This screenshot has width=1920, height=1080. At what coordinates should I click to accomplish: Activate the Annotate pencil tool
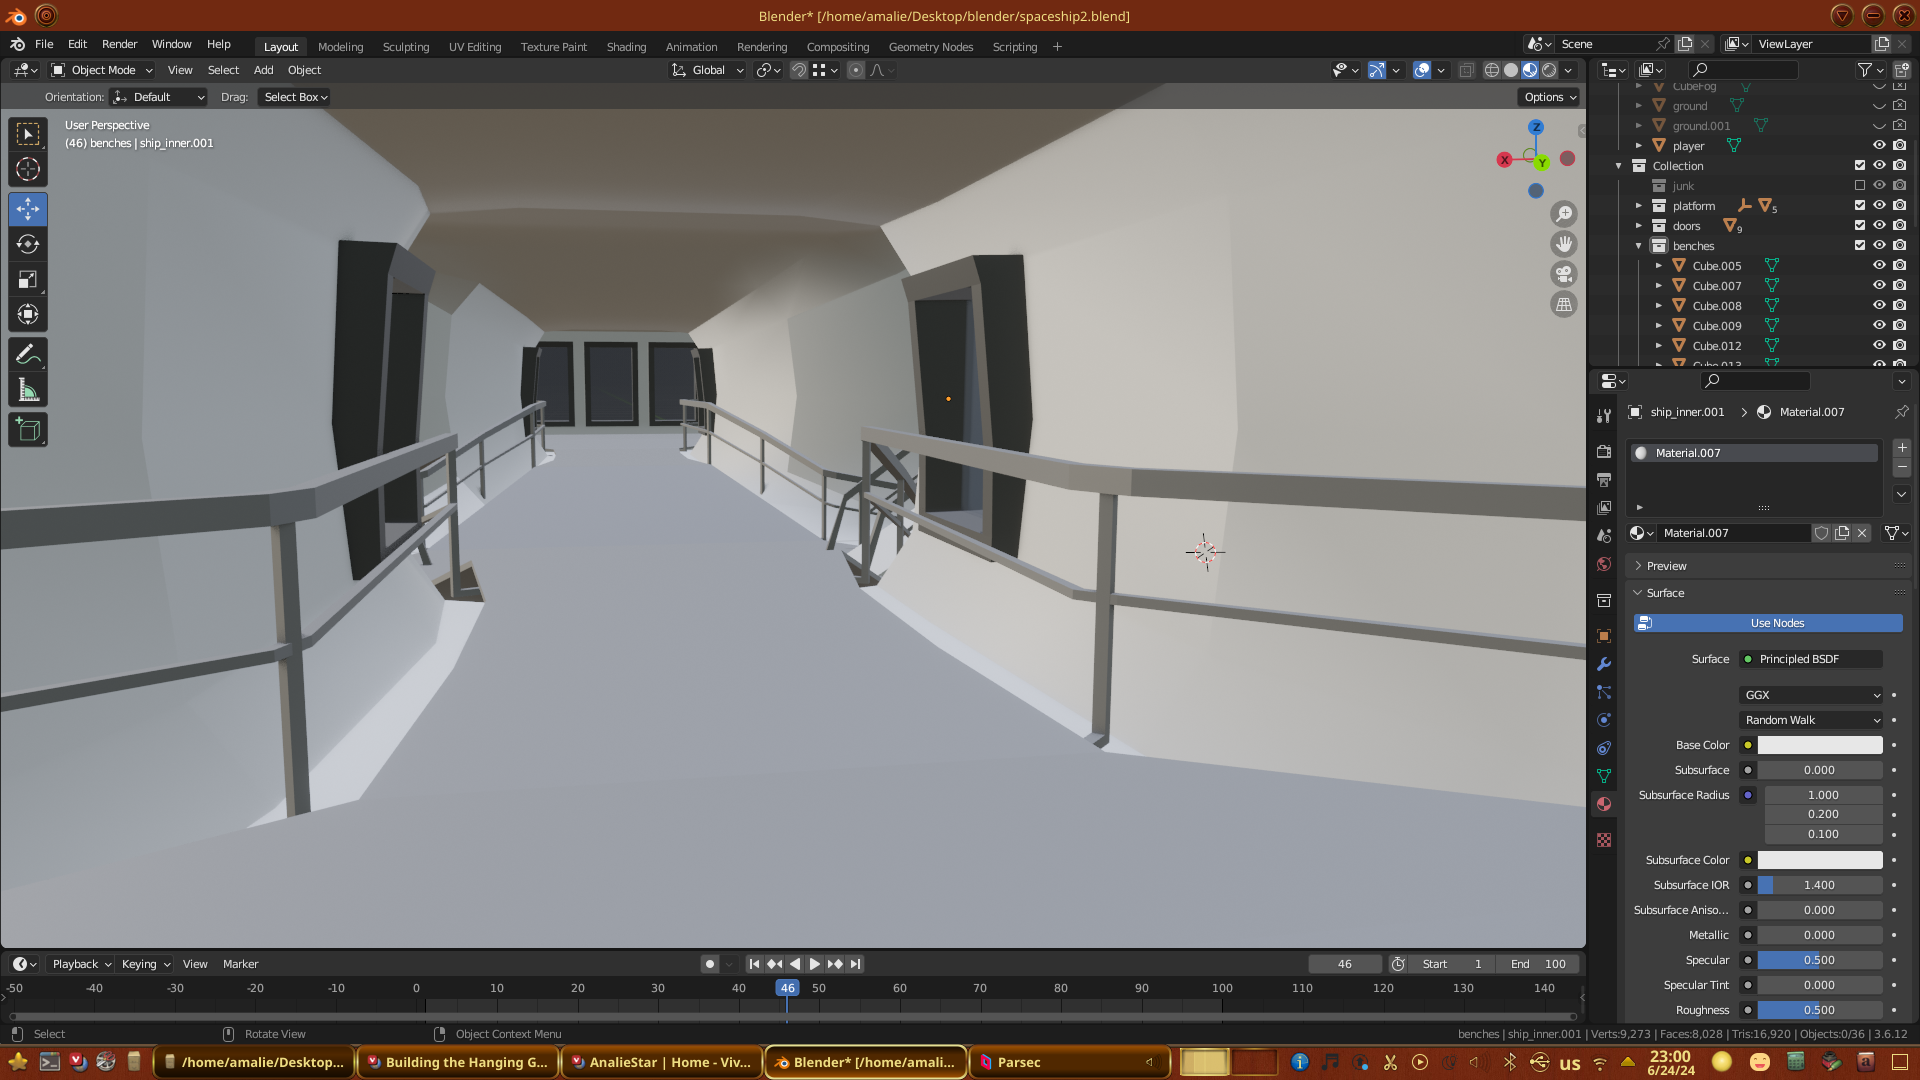coord(28,355)
